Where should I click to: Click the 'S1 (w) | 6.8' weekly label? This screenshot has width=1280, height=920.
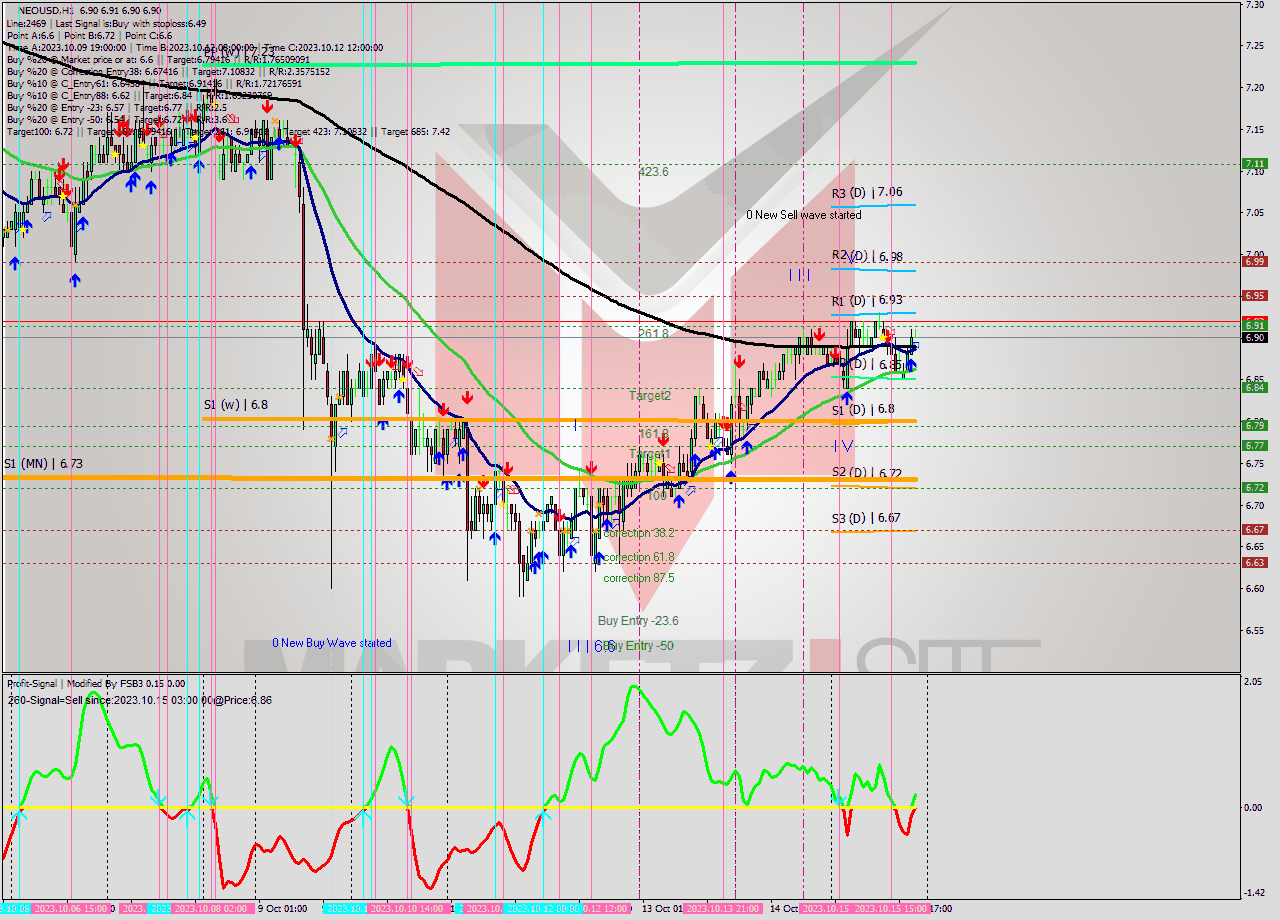(x=235, y=405)
